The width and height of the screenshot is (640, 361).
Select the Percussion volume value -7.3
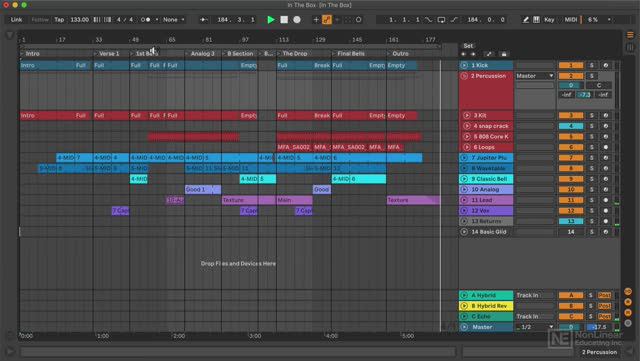584,95
